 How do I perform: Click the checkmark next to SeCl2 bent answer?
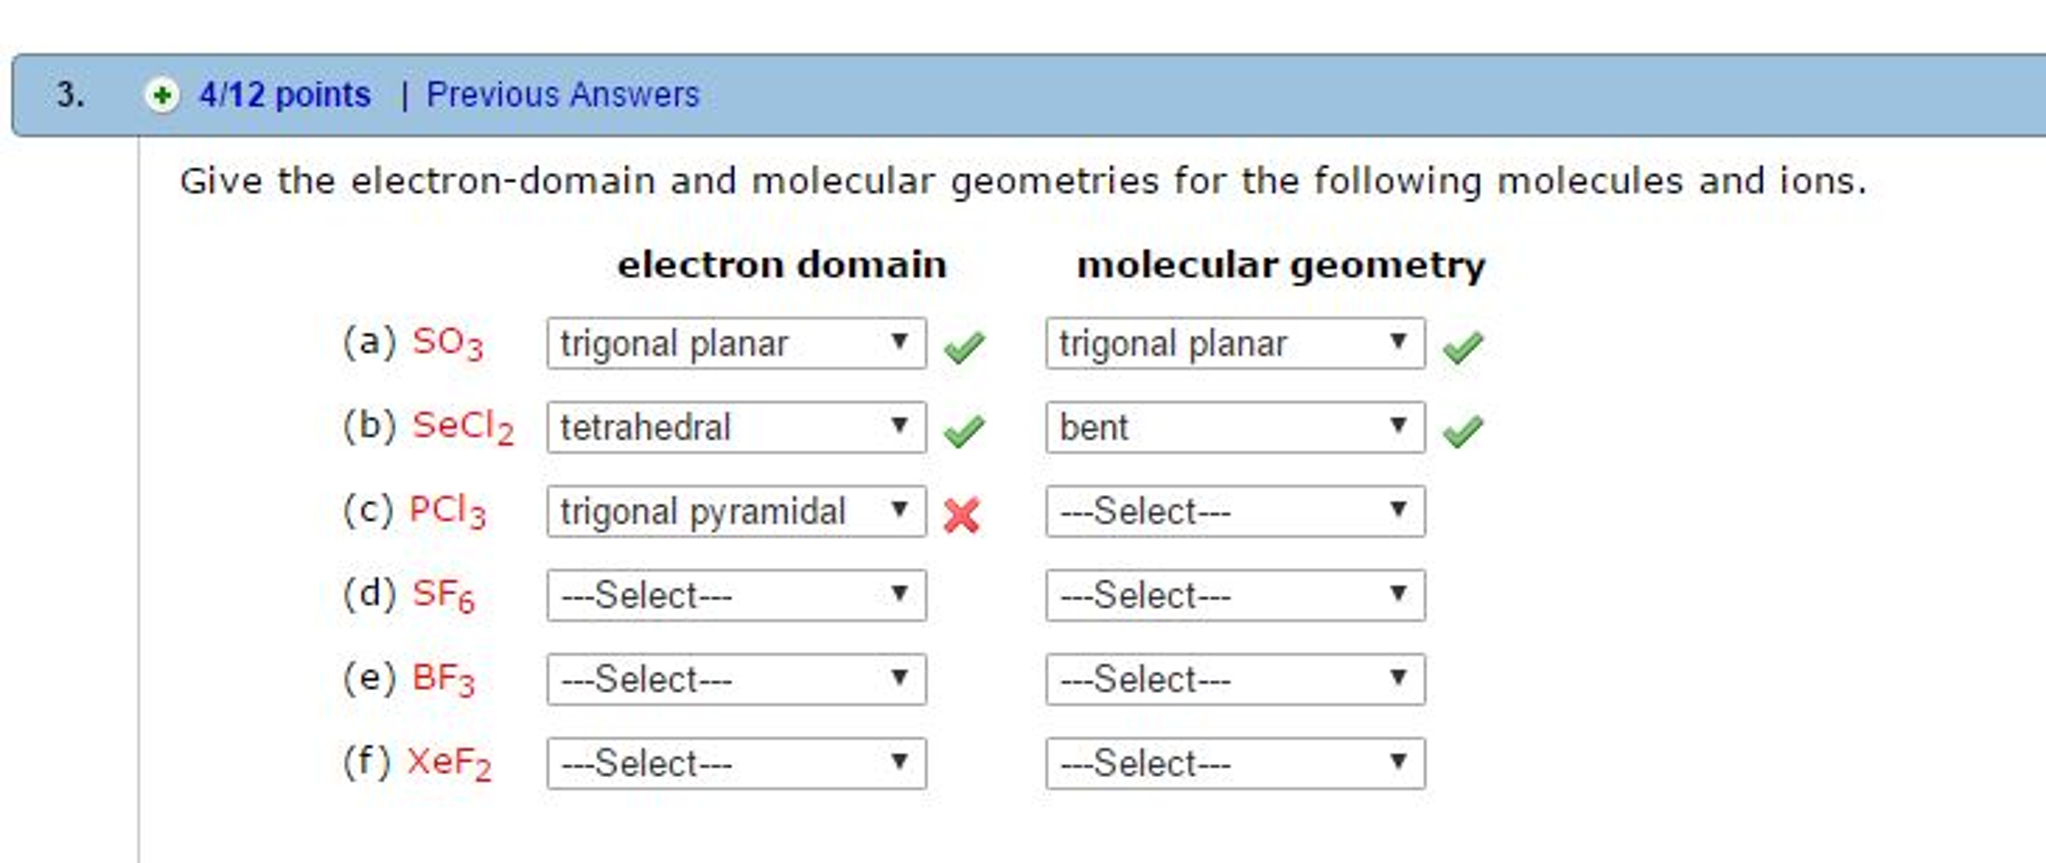point(1463,428)
